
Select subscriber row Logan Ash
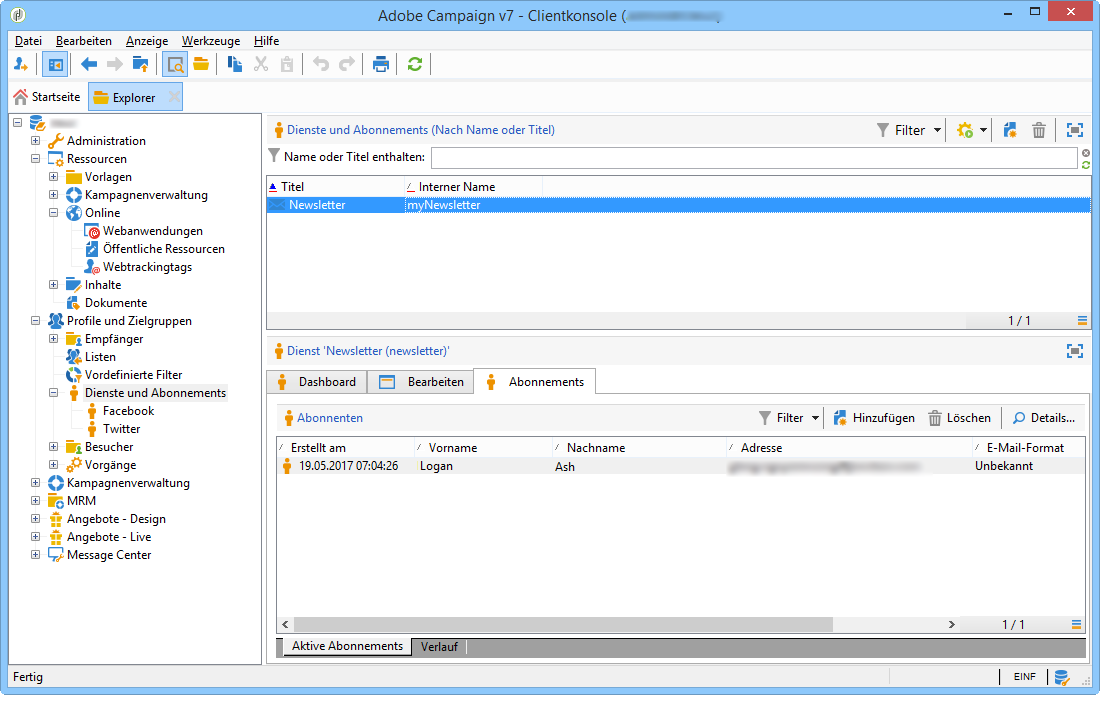680,466
